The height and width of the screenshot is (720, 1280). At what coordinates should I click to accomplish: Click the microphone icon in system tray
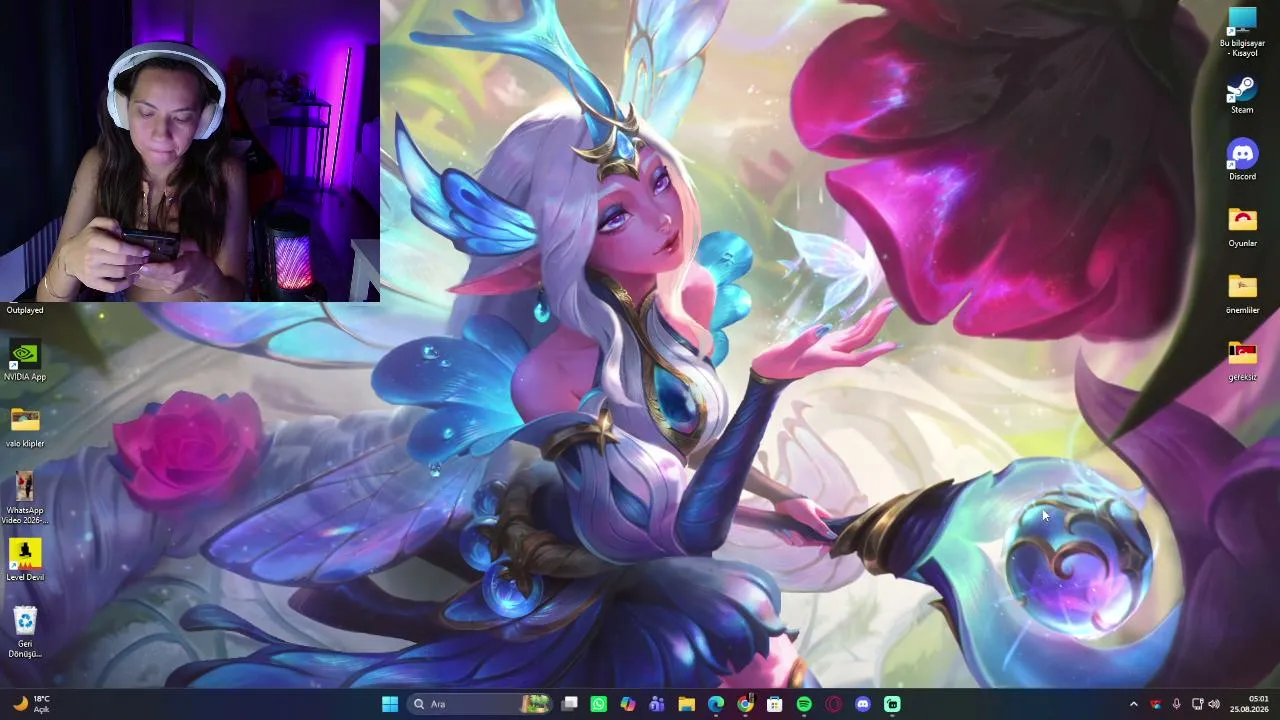[1176, 704]
